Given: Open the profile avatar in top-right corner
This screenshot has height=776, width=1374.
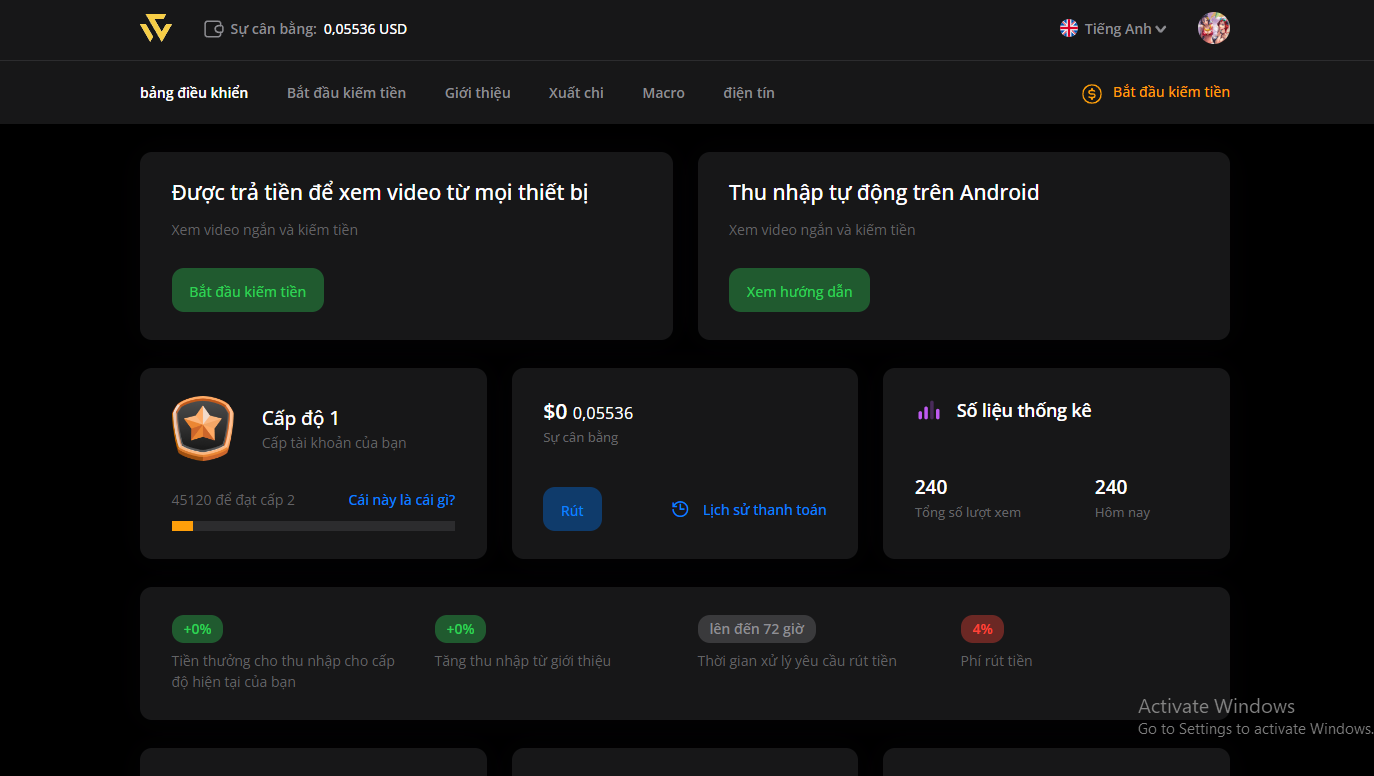Looking at the screenshot, I should (x=1213, y=28).
